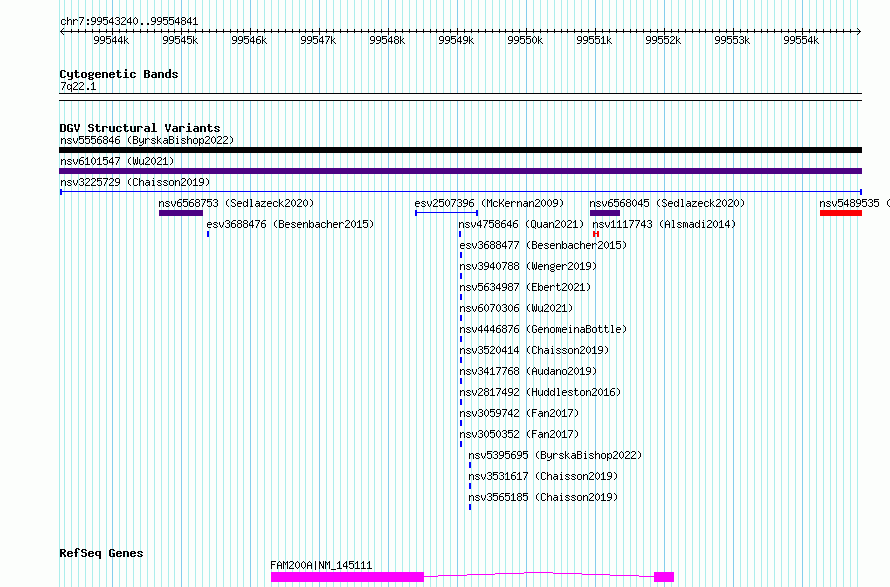Open nsv5395695 (ByrskaBishop2022) label

click(555, 455)
